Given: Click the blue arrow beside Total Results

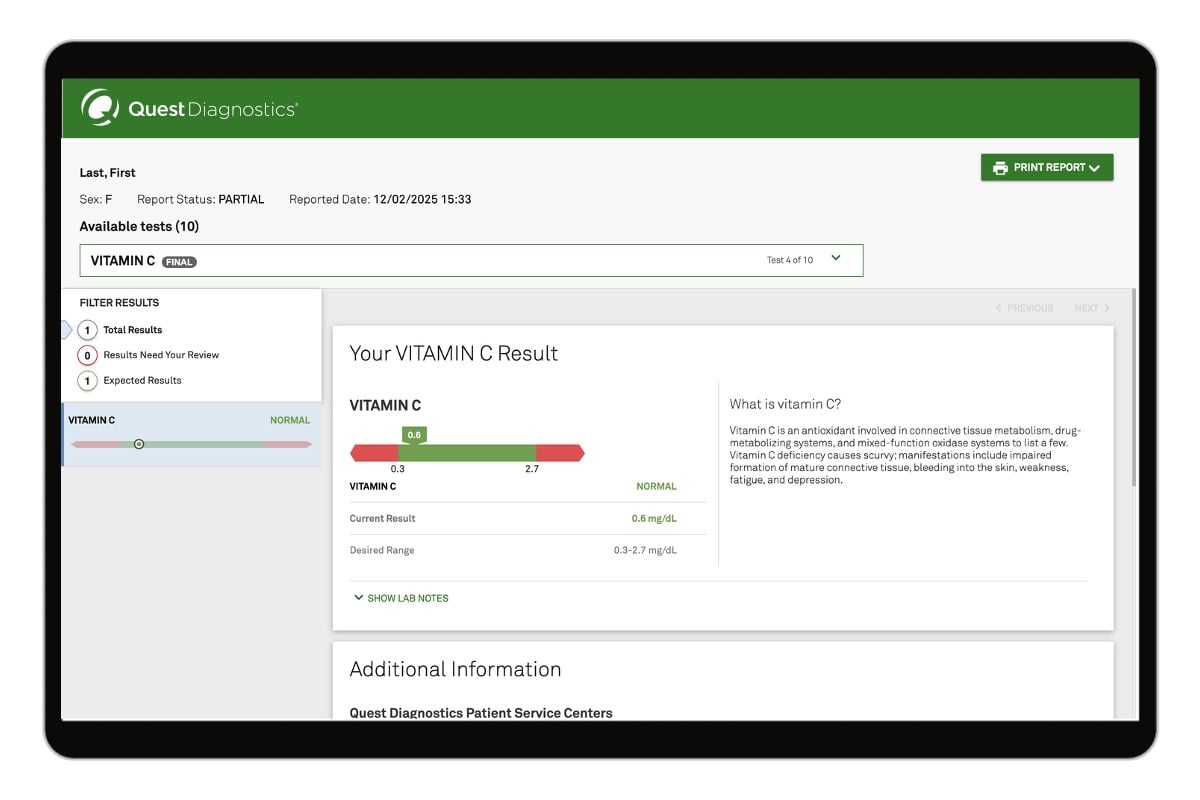Looking at the screenshot, I should pyautogui.click(x=67, y=330).
